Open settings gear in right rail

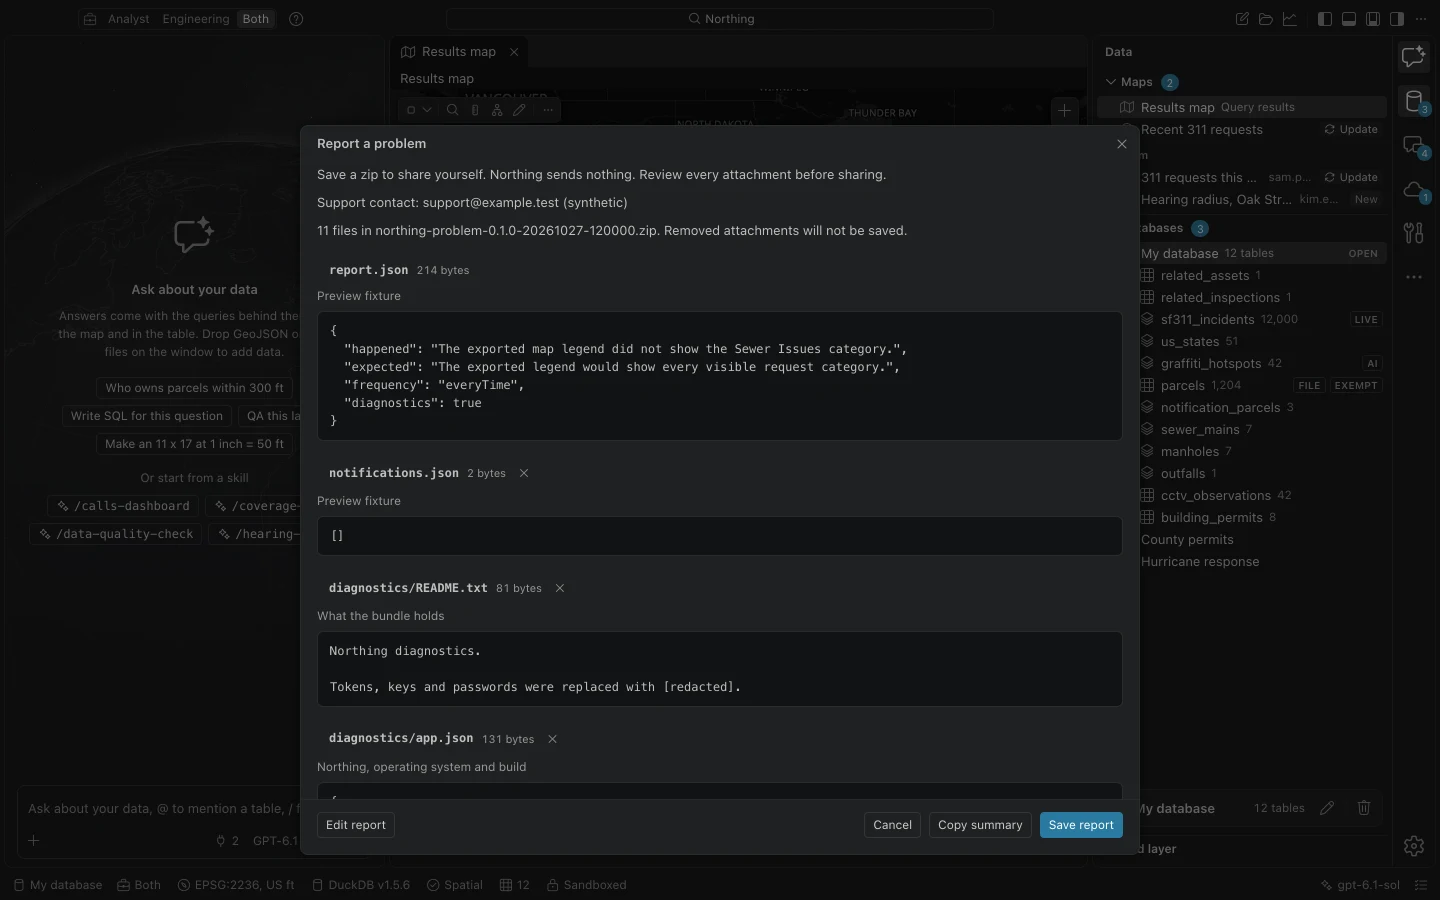click(x=1414, y=846)
